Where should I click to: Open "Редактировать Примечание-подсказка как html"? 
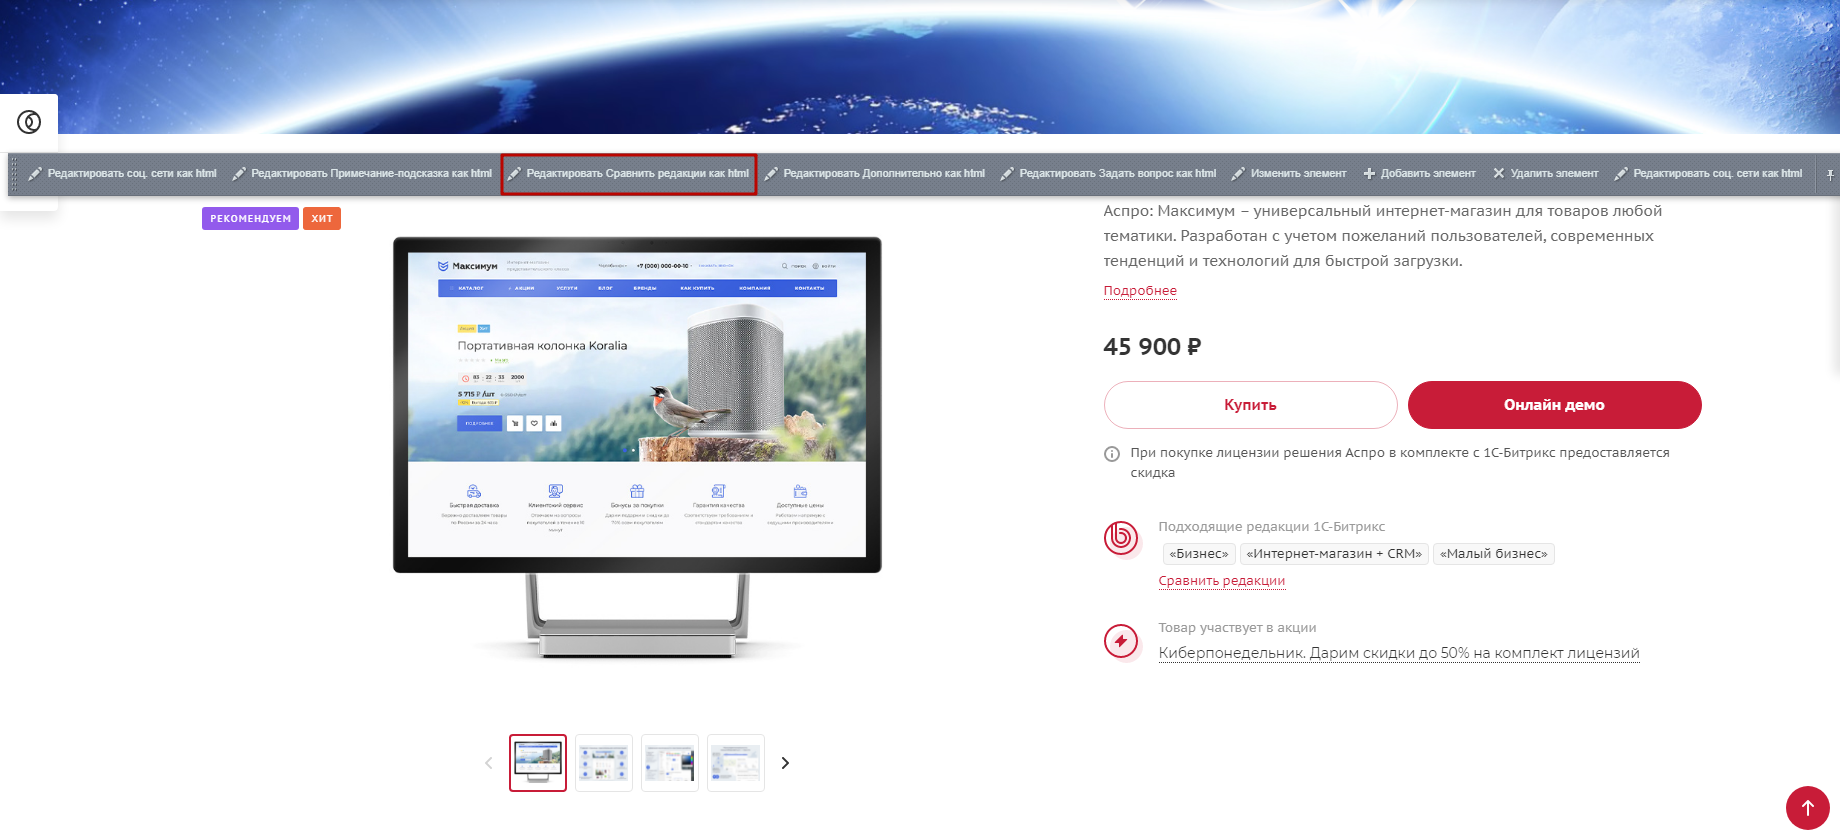point(362,174)
